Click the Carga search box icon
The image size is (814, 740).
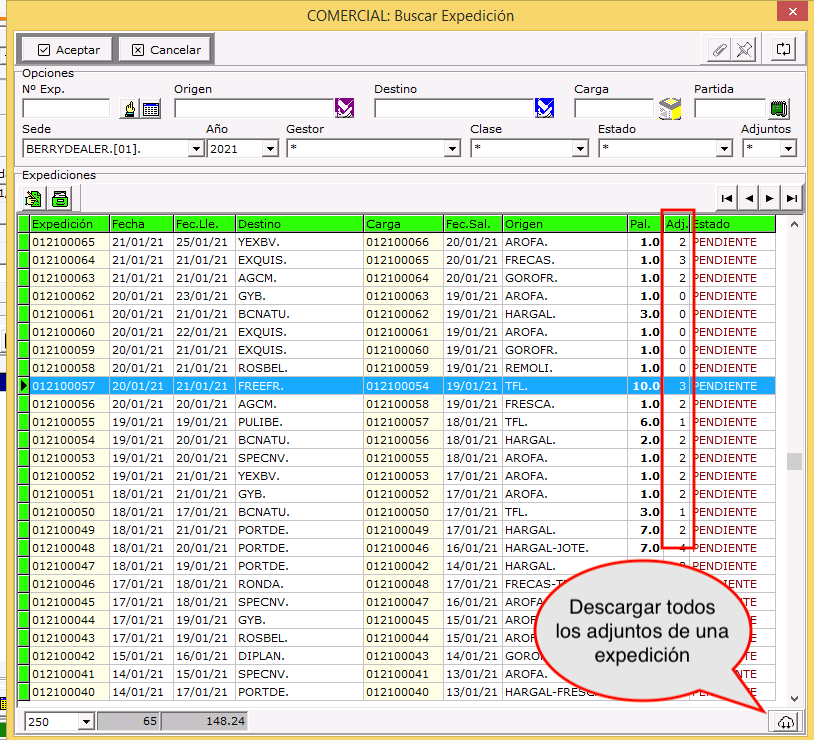tap(671, 109)
